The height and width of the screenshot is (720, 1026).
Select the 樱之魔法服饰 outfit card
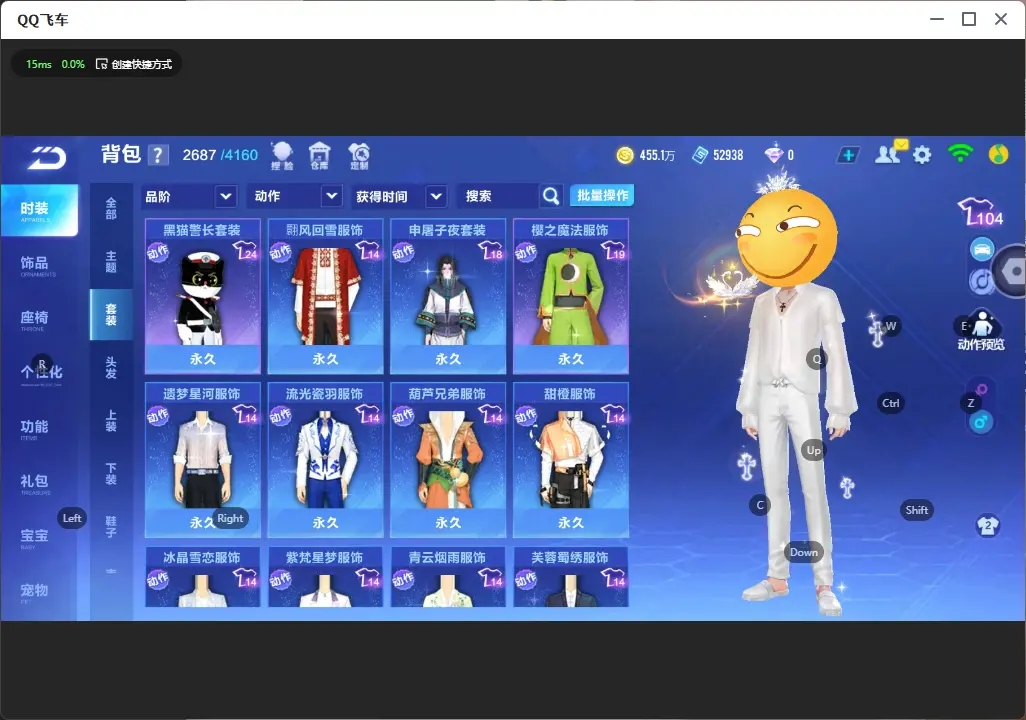point(571,297)
